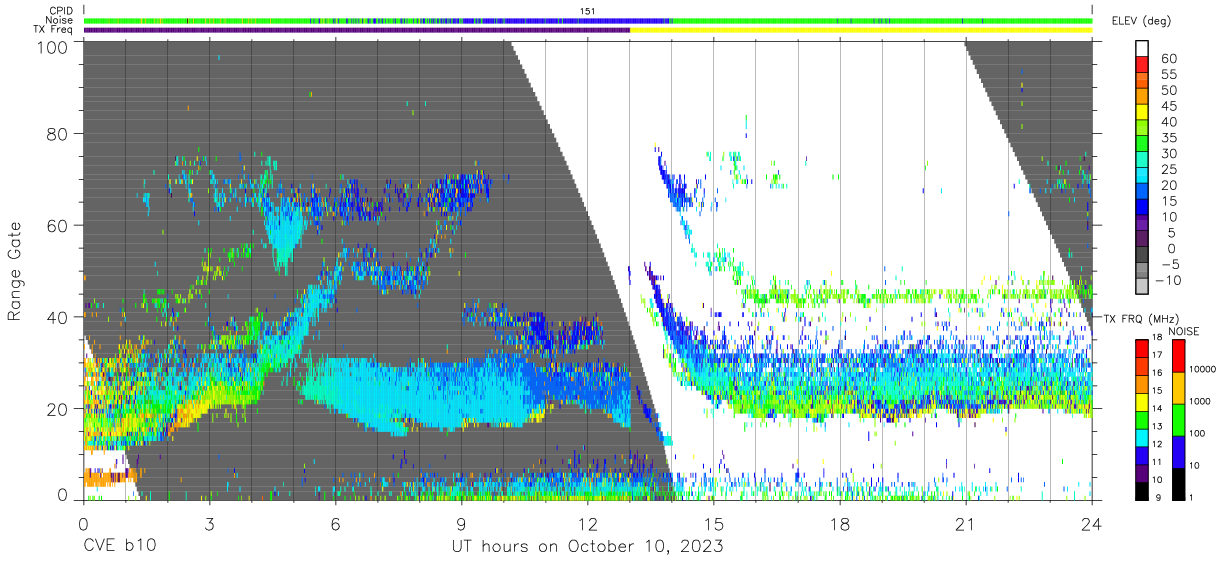The width and height of the screenshot is (1228, 567).
Task: Click the purple segment of the TX Freq bar
Action: (x=357, y=30)
